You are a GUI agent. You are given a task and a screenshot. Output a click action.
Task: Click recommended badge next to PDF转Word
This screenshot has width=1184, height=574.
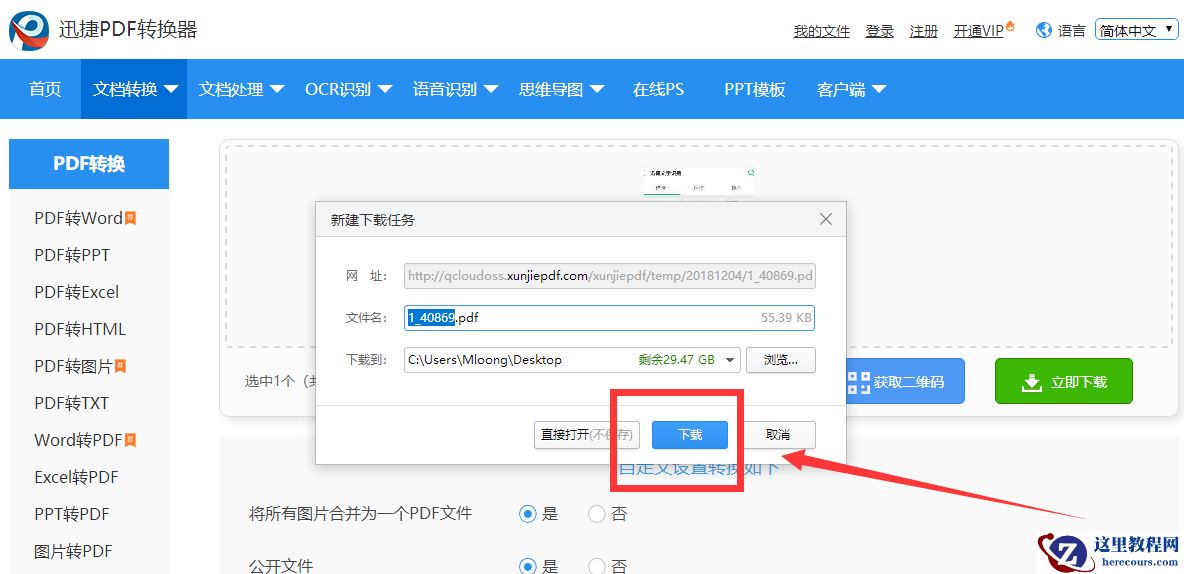click(x=131, y=218)
